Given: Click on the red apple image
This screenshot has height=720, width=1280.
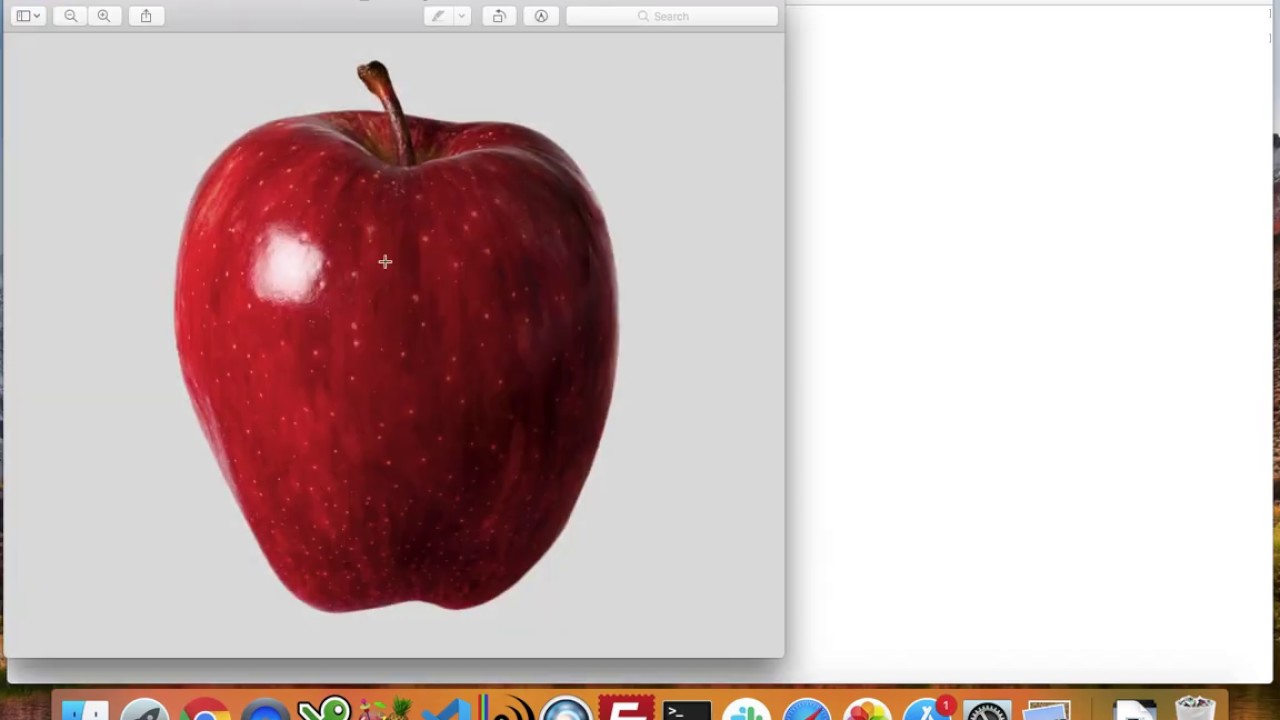Looking at the screenshot, I should [396, 336].
